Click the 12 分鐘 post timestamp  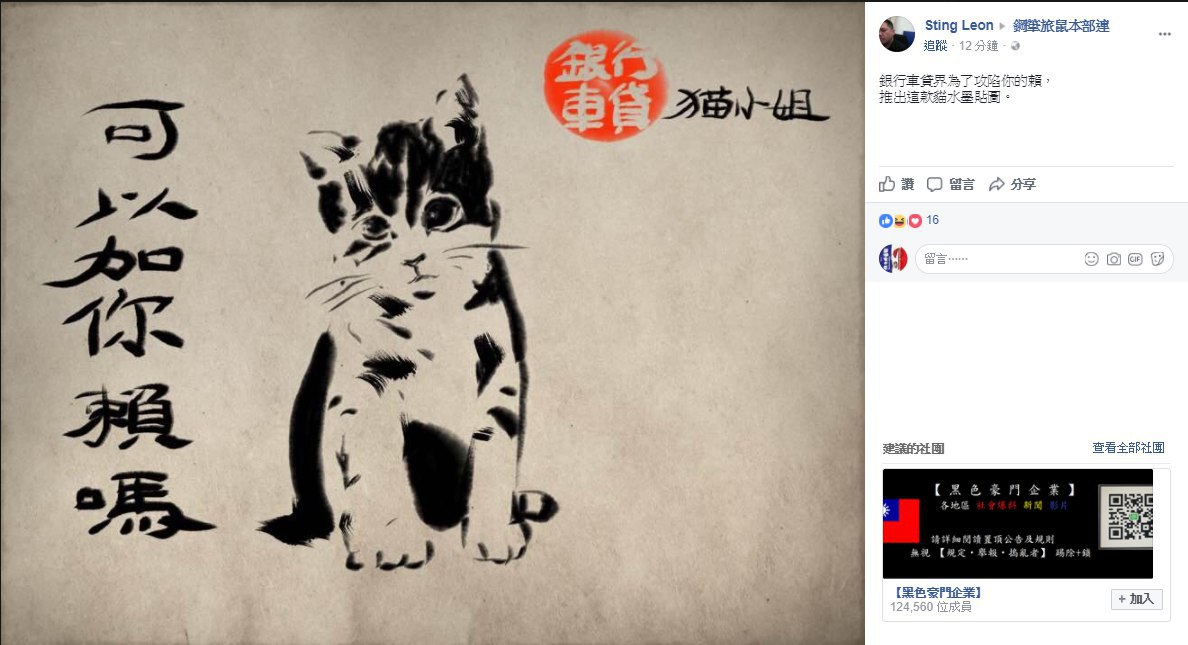coord(978,46)
